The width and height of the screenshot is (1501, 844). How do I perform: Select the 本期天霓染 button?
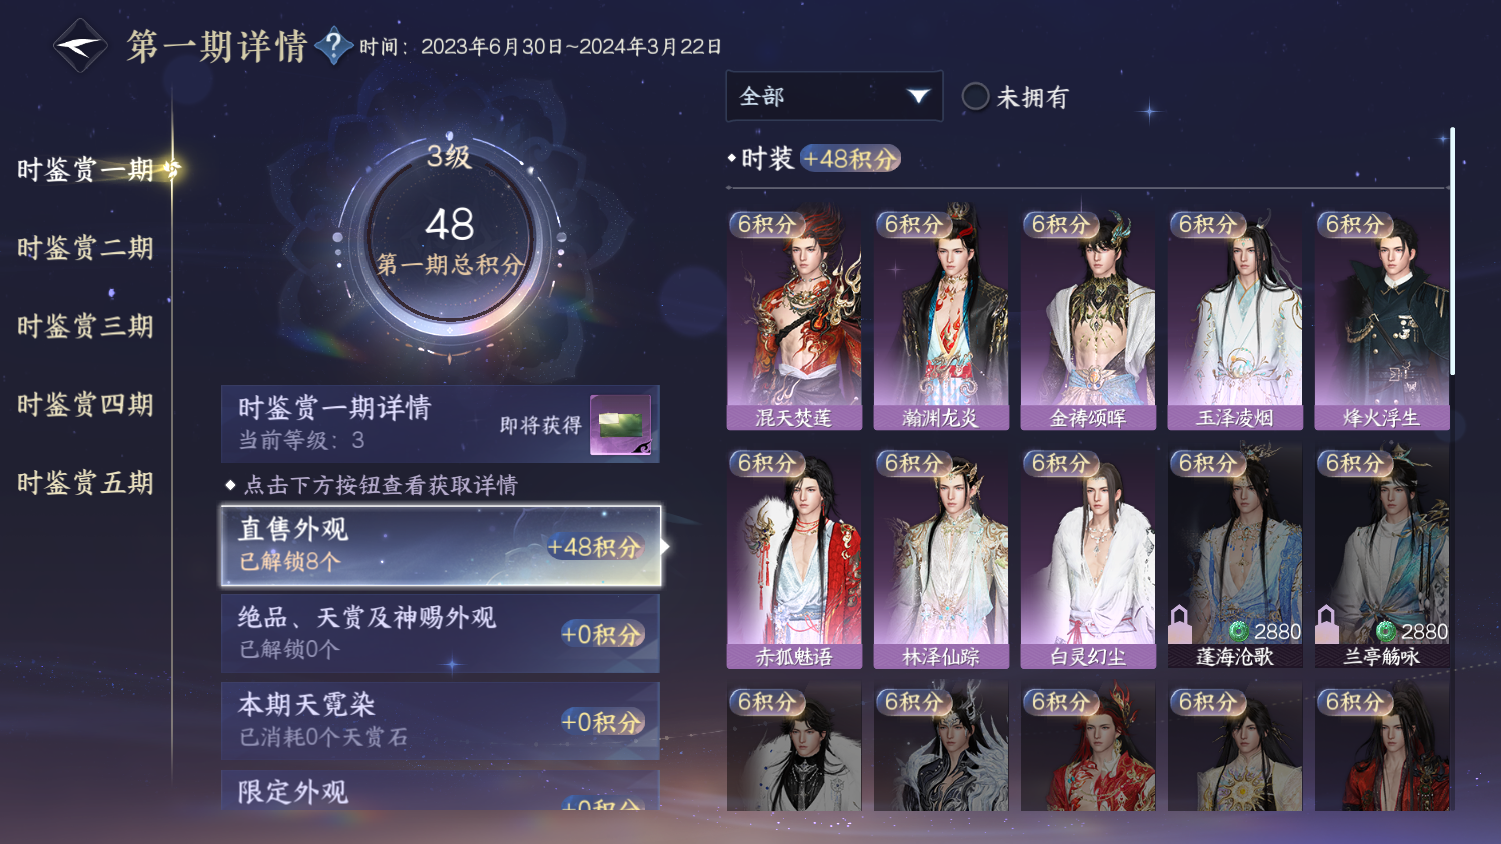click(x=440, y=720)
